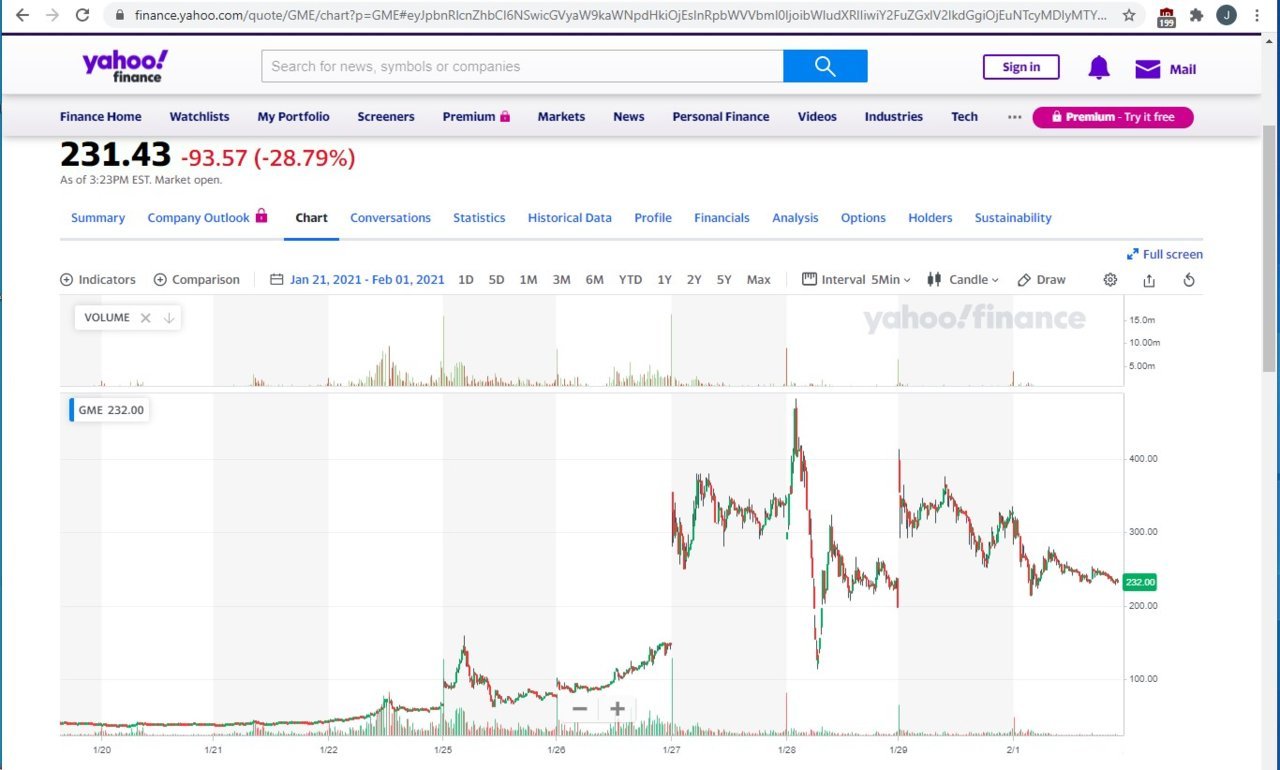This screenshot has width=1280, height=770.
Task: Click the browser address bar URL
Action: (x=620, y=15)
